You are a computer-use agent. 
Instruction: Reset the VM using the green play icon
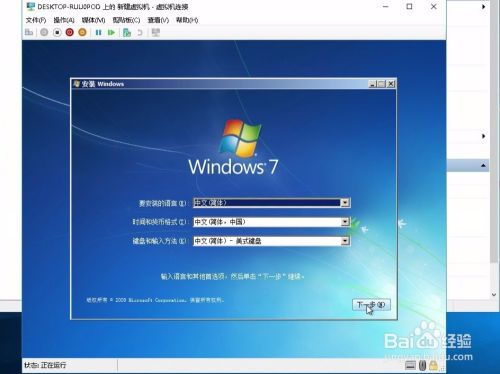(111, 32)
